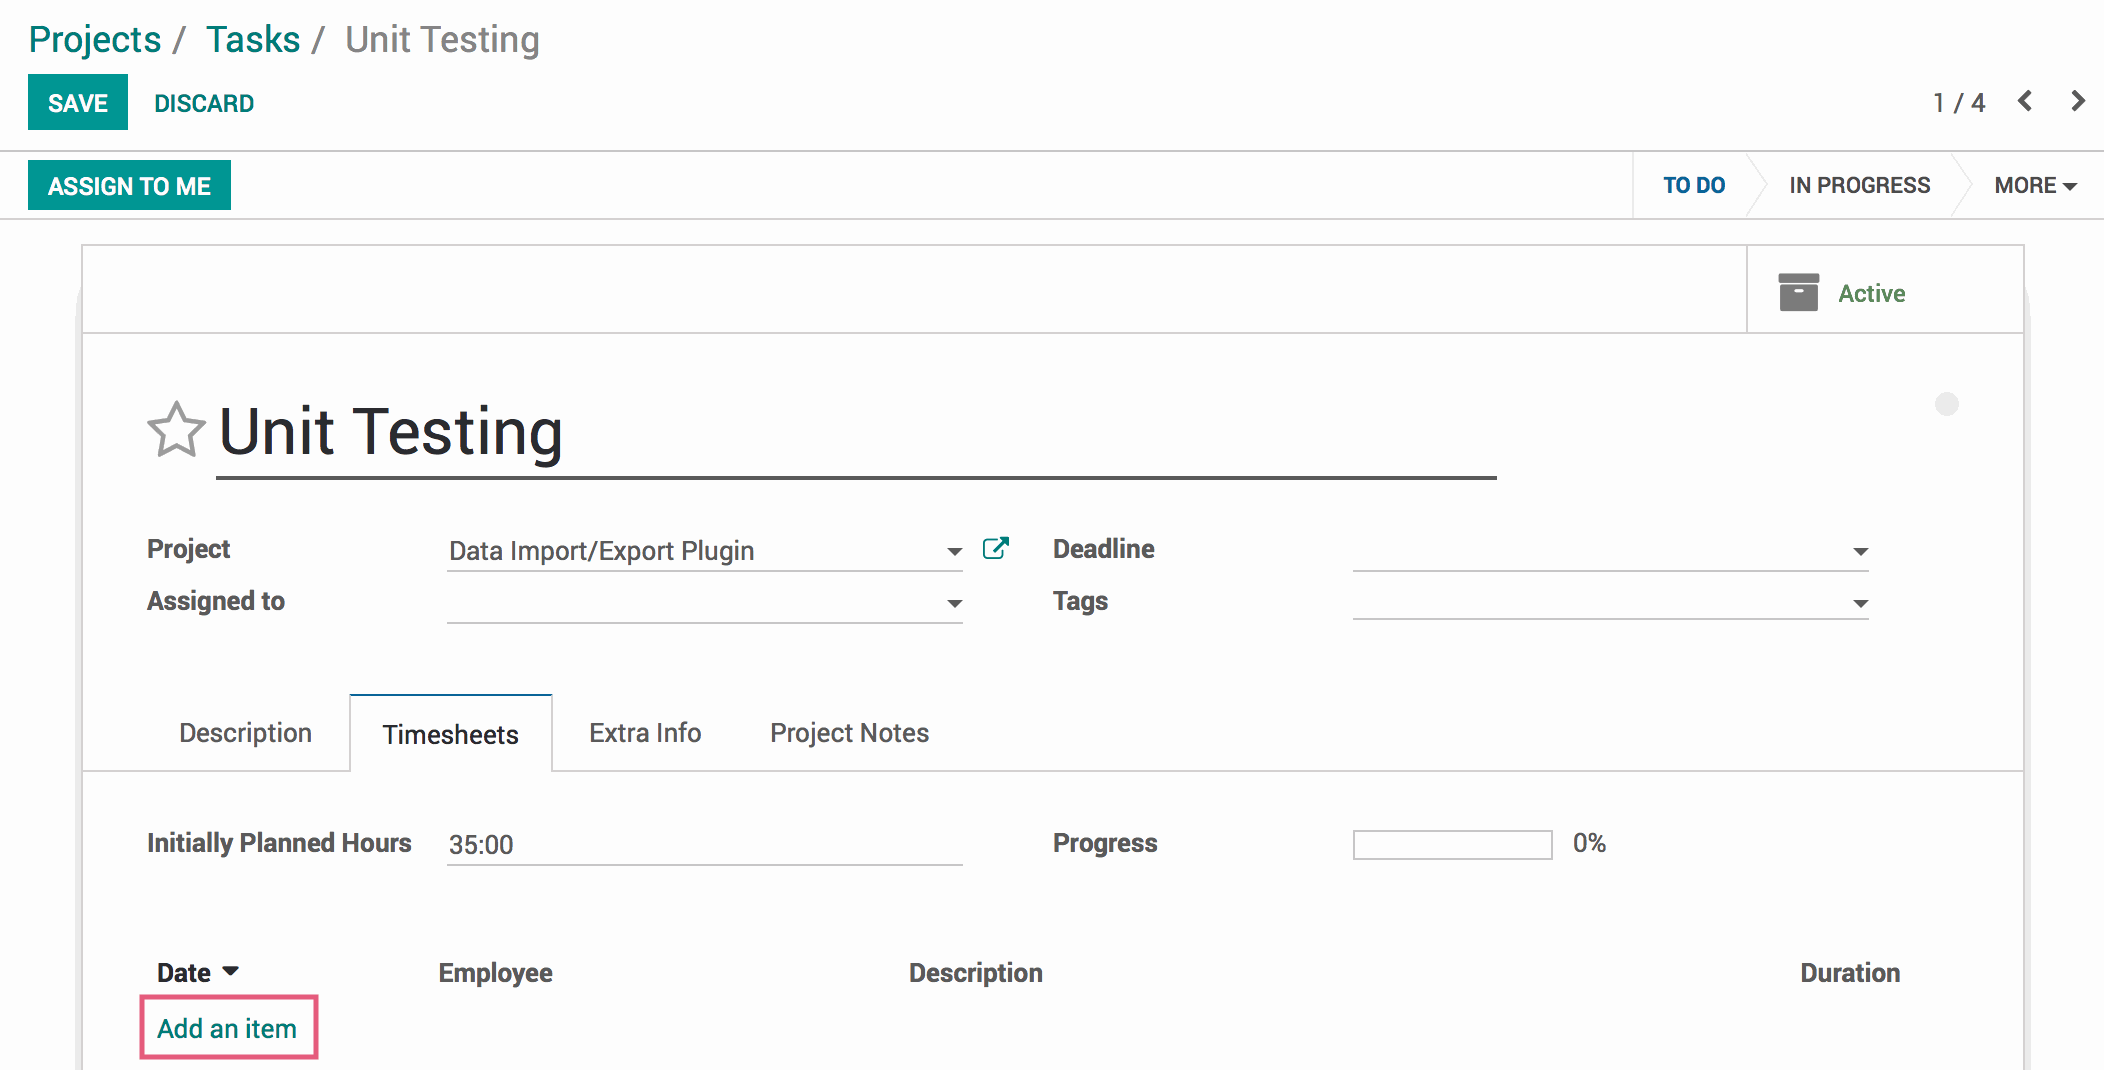Viewport: 2104px width, 1070px height.
Task: Expand the MORE stages dropdown
Action: coord(2035,186)
